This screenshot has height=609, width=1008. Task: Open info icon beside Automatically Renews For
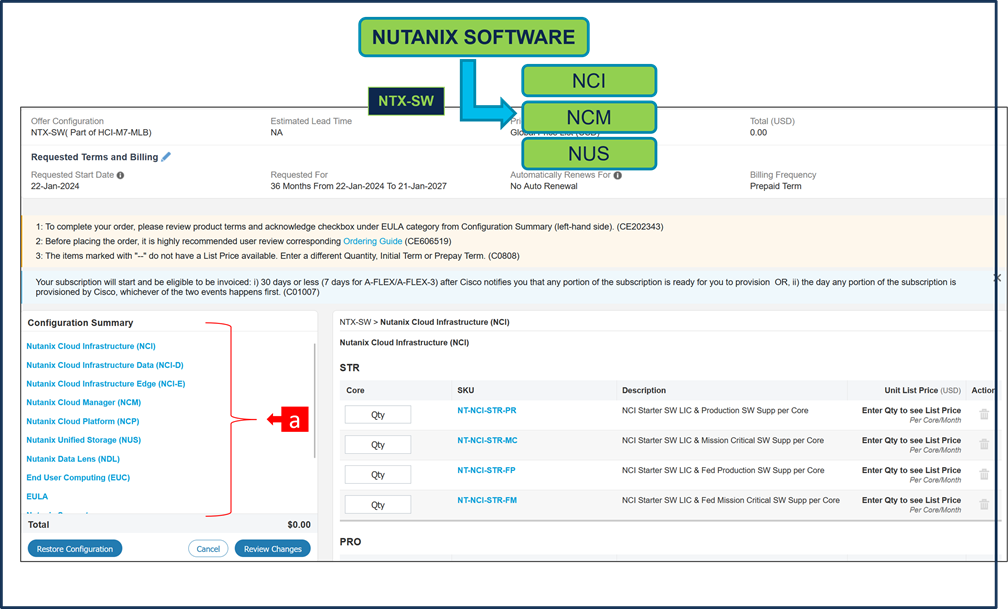618,175
